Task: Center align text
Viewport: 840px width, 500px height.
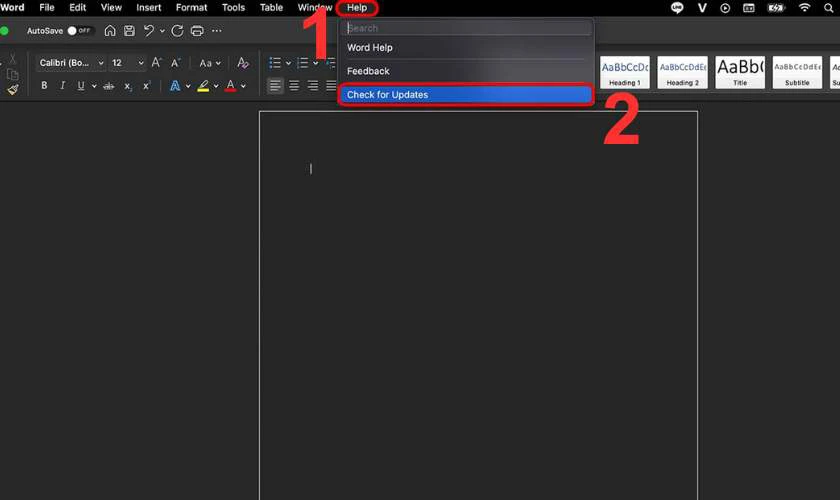Action: (294, 86)
